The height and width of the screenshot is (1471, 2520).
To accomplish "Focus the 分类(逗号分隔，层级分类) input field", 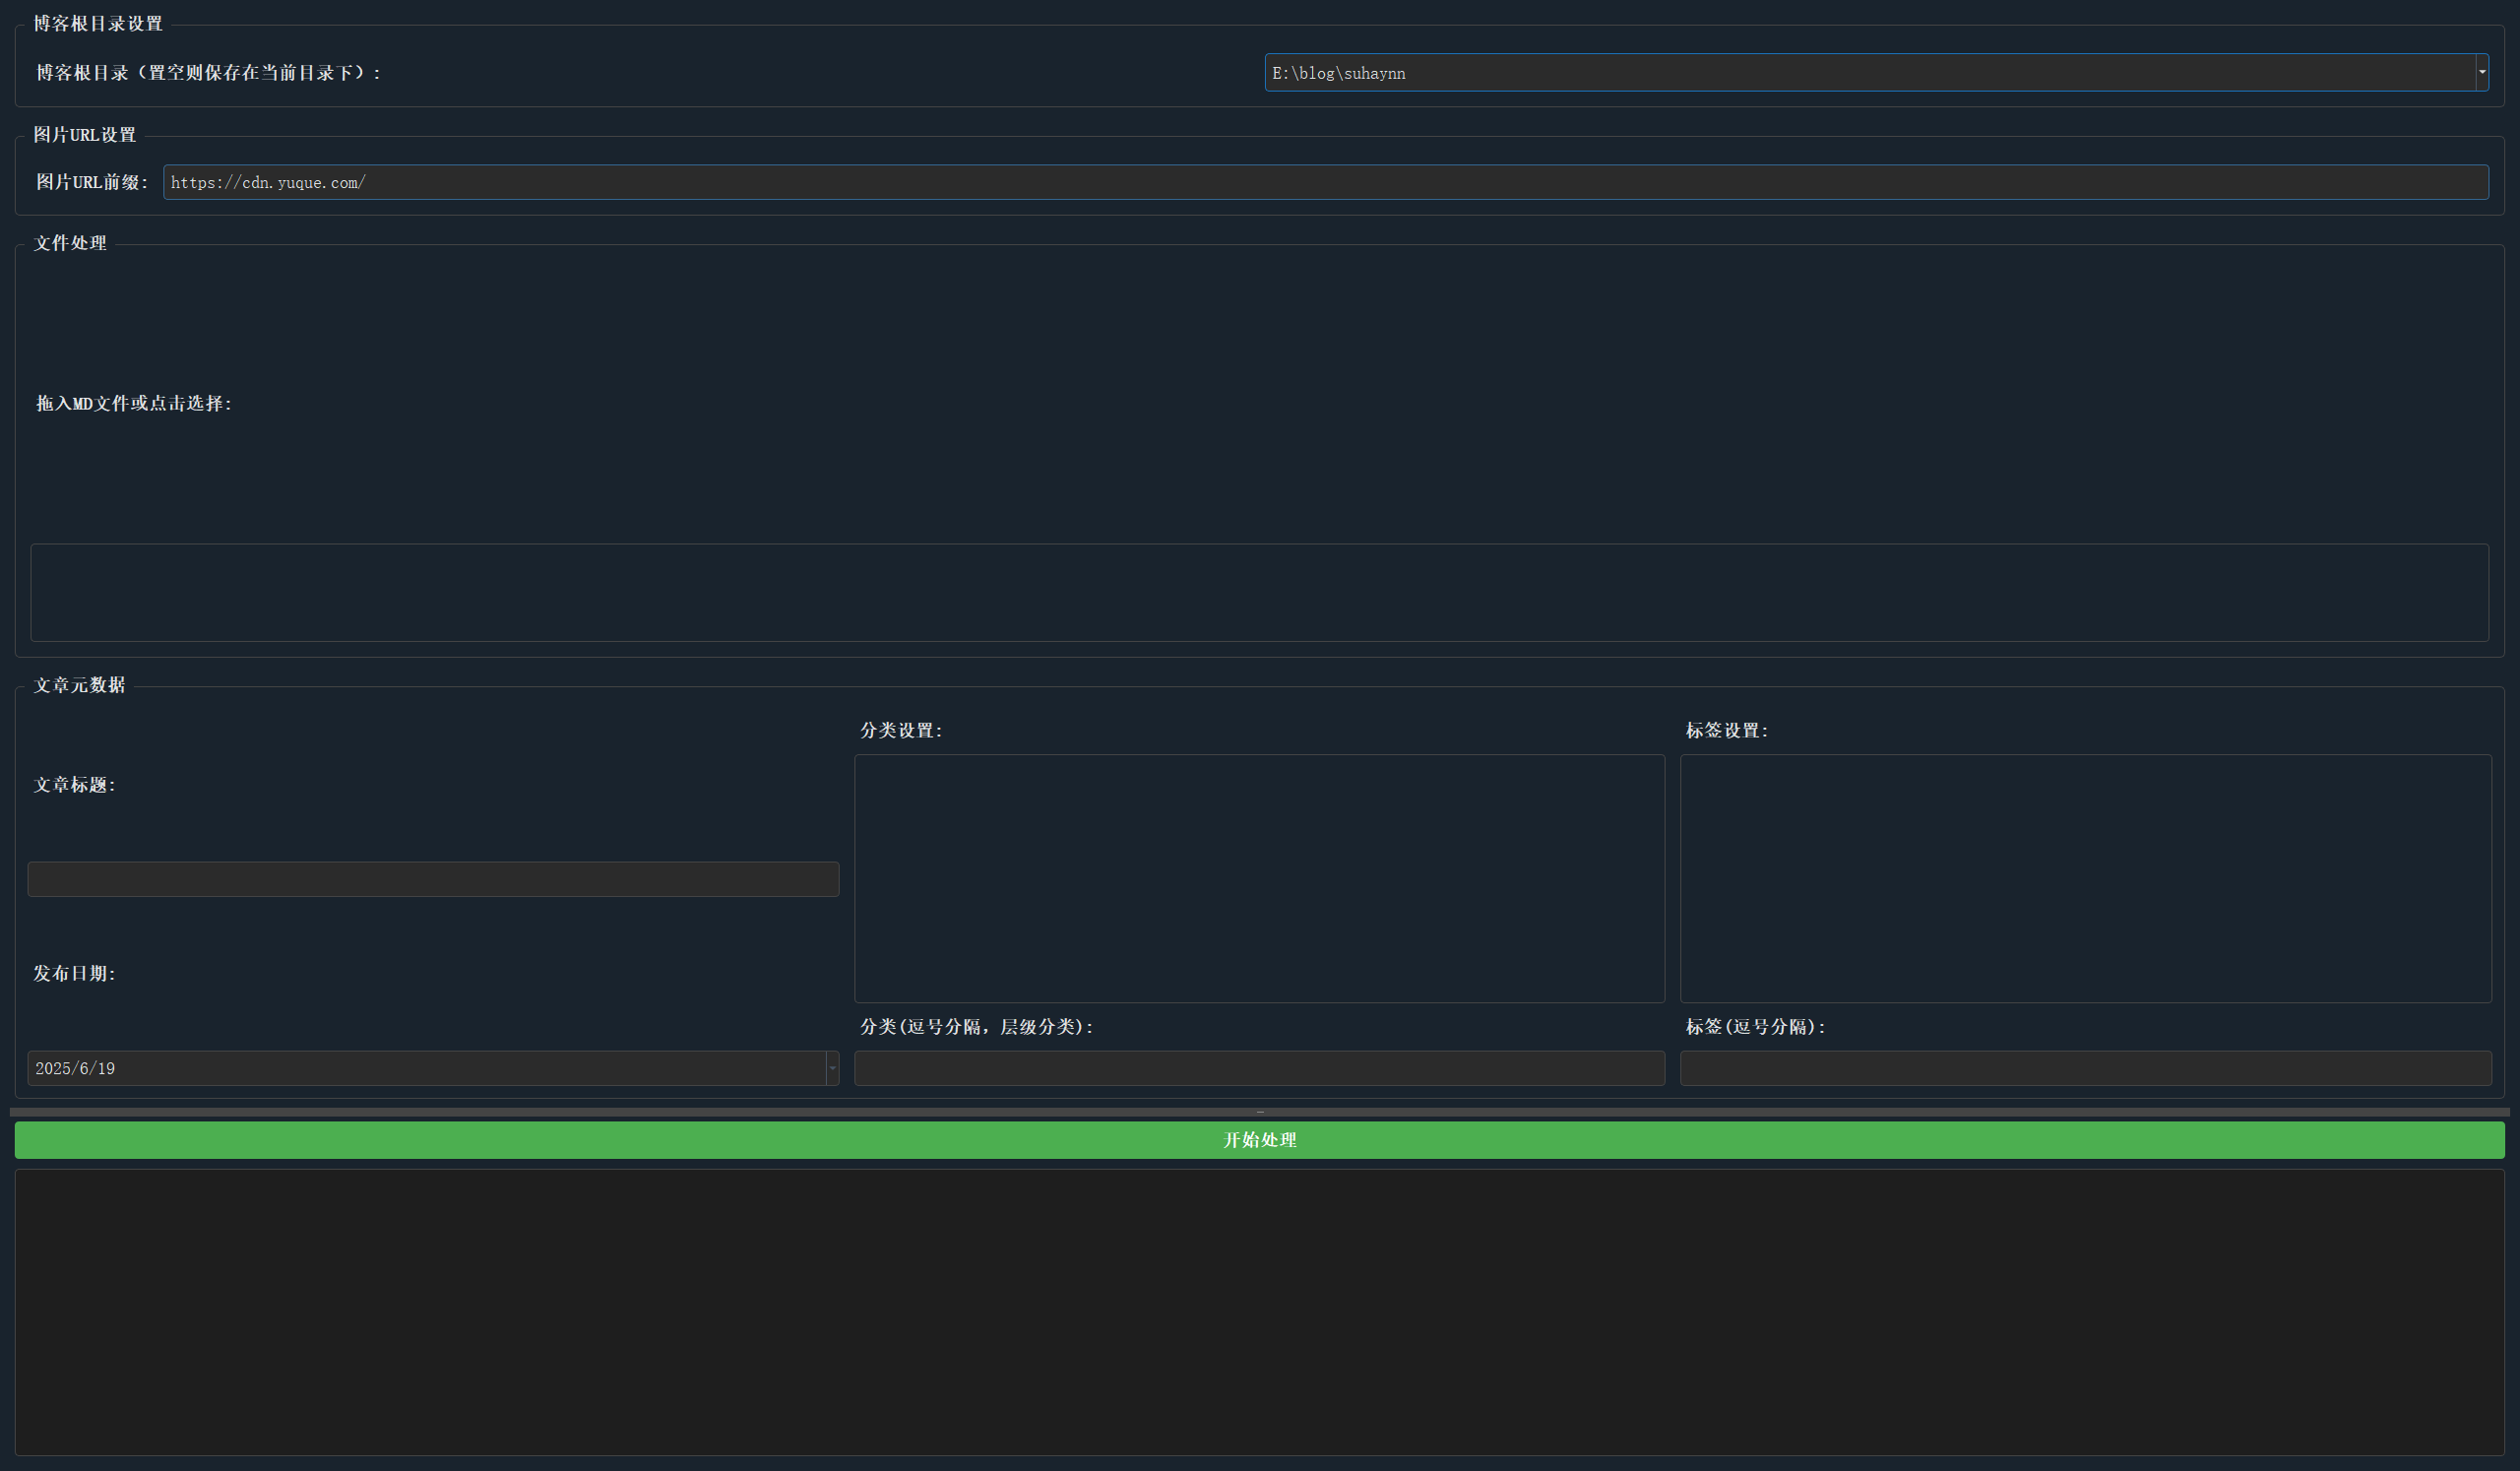I will point(1259,1068).
